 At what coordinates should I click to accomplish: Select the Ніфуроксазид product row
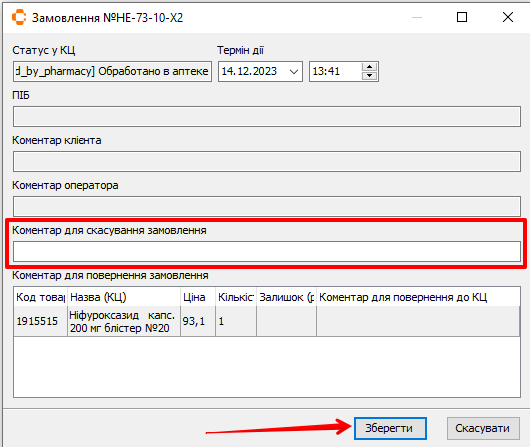pos(267,321)
